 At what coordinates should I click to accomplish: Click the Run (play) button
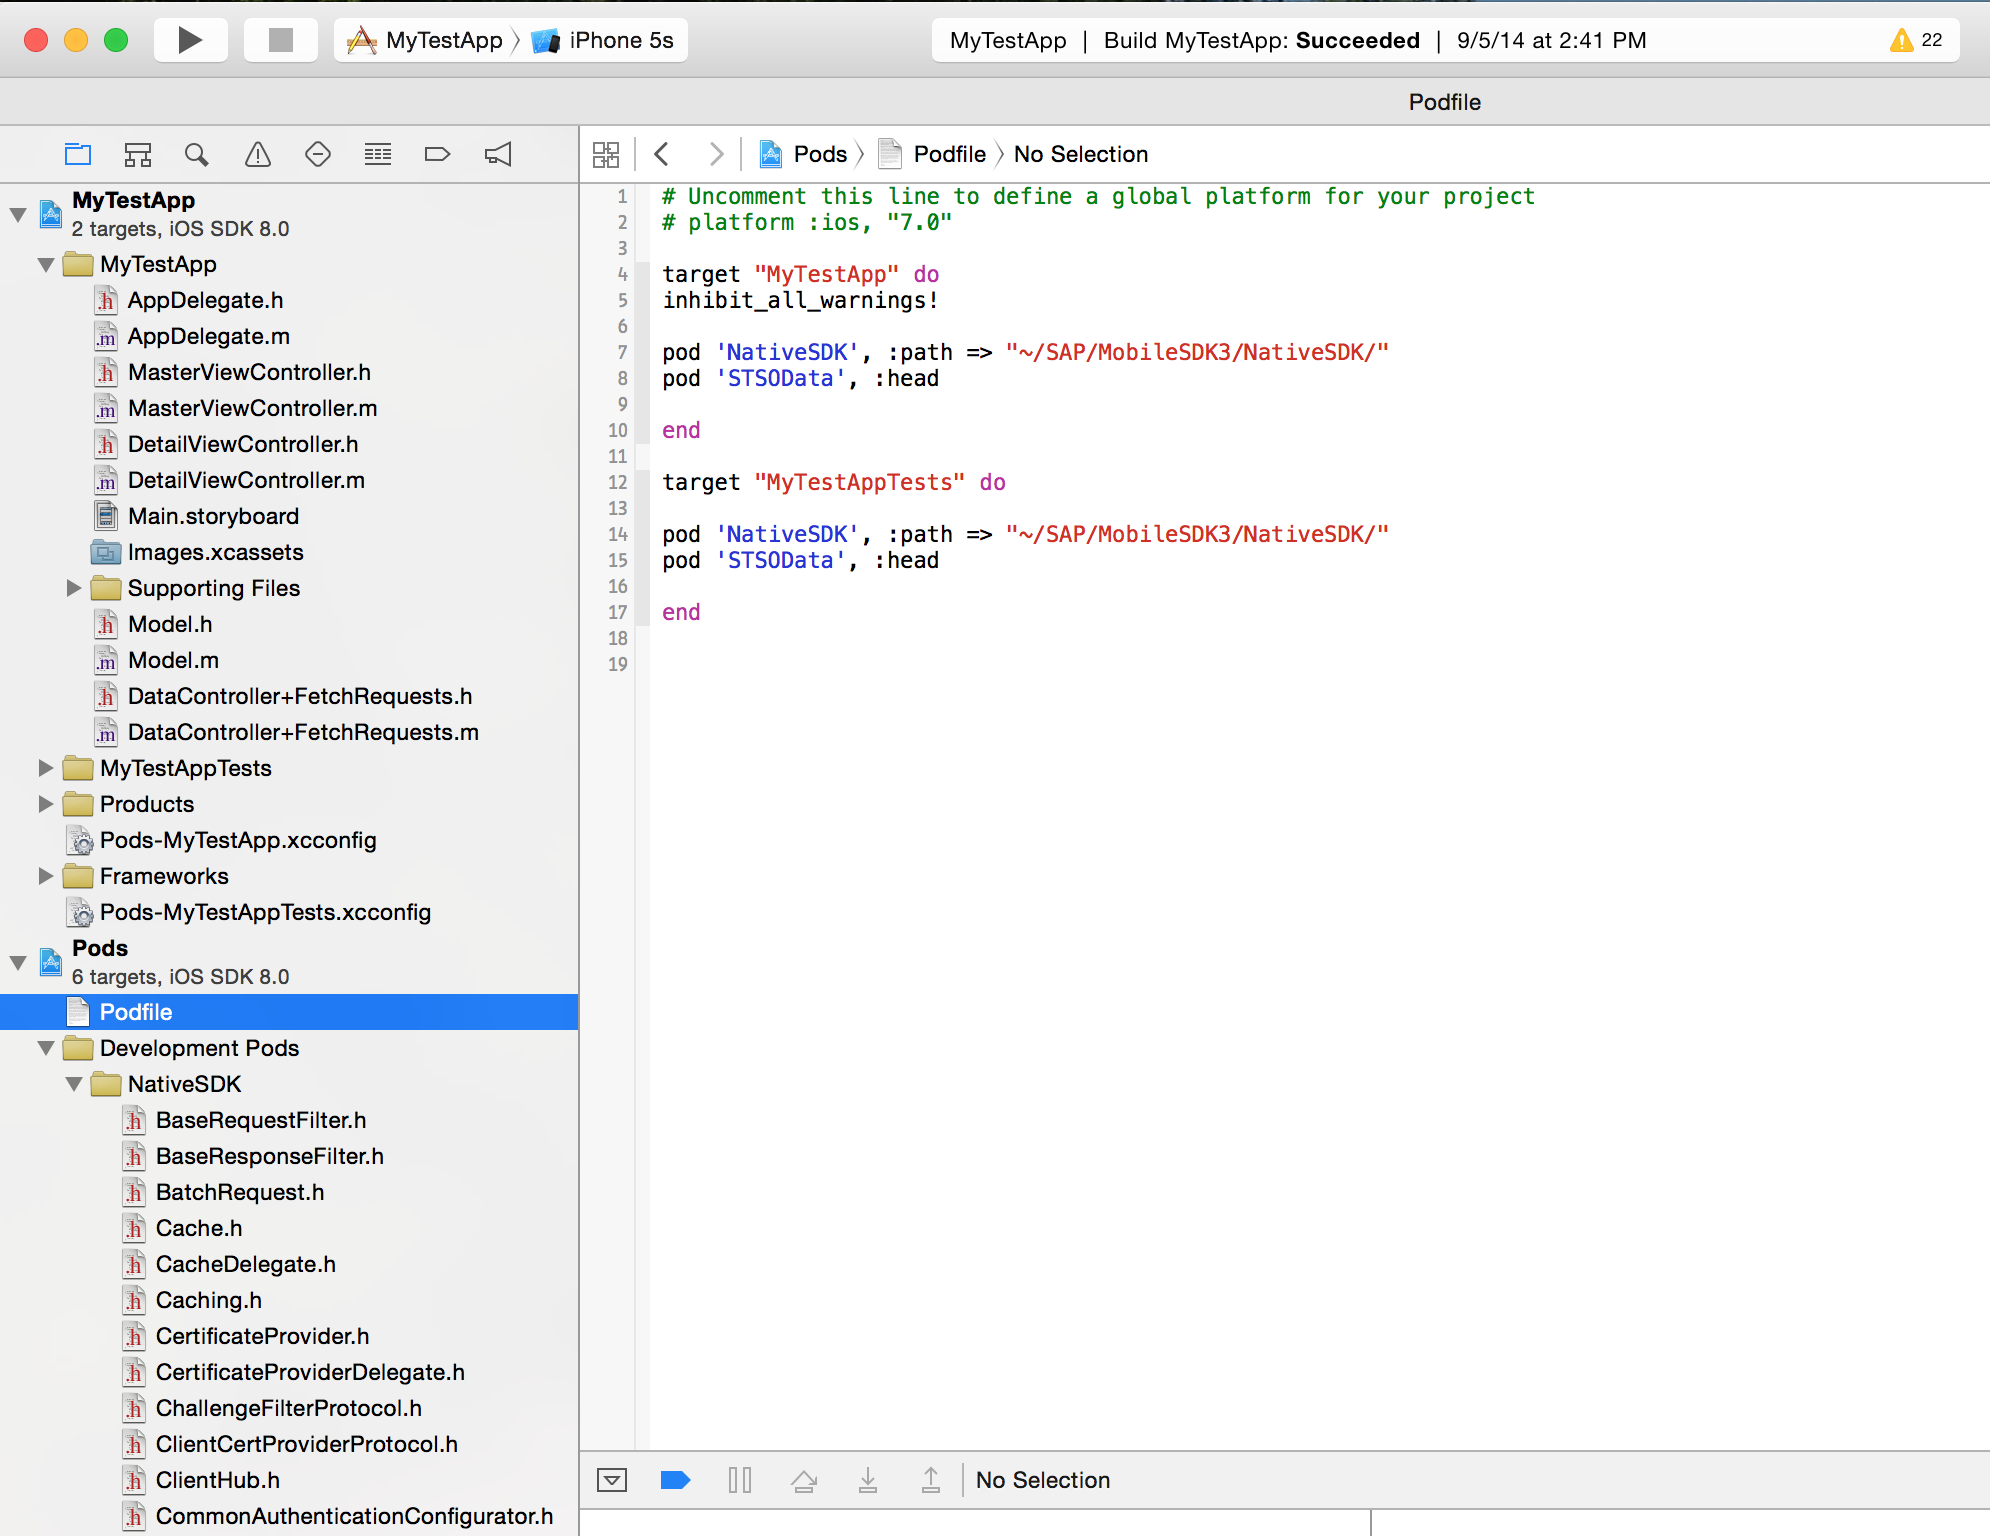190,40
